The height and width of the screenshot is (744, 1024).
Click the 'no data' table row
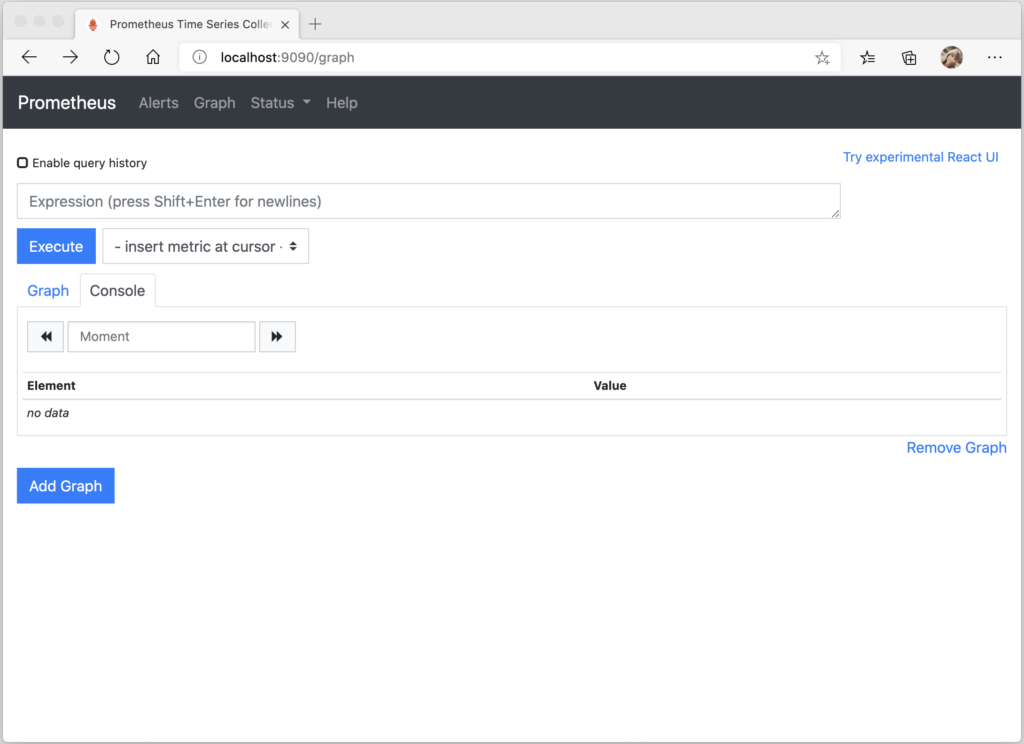click(511, 413)
